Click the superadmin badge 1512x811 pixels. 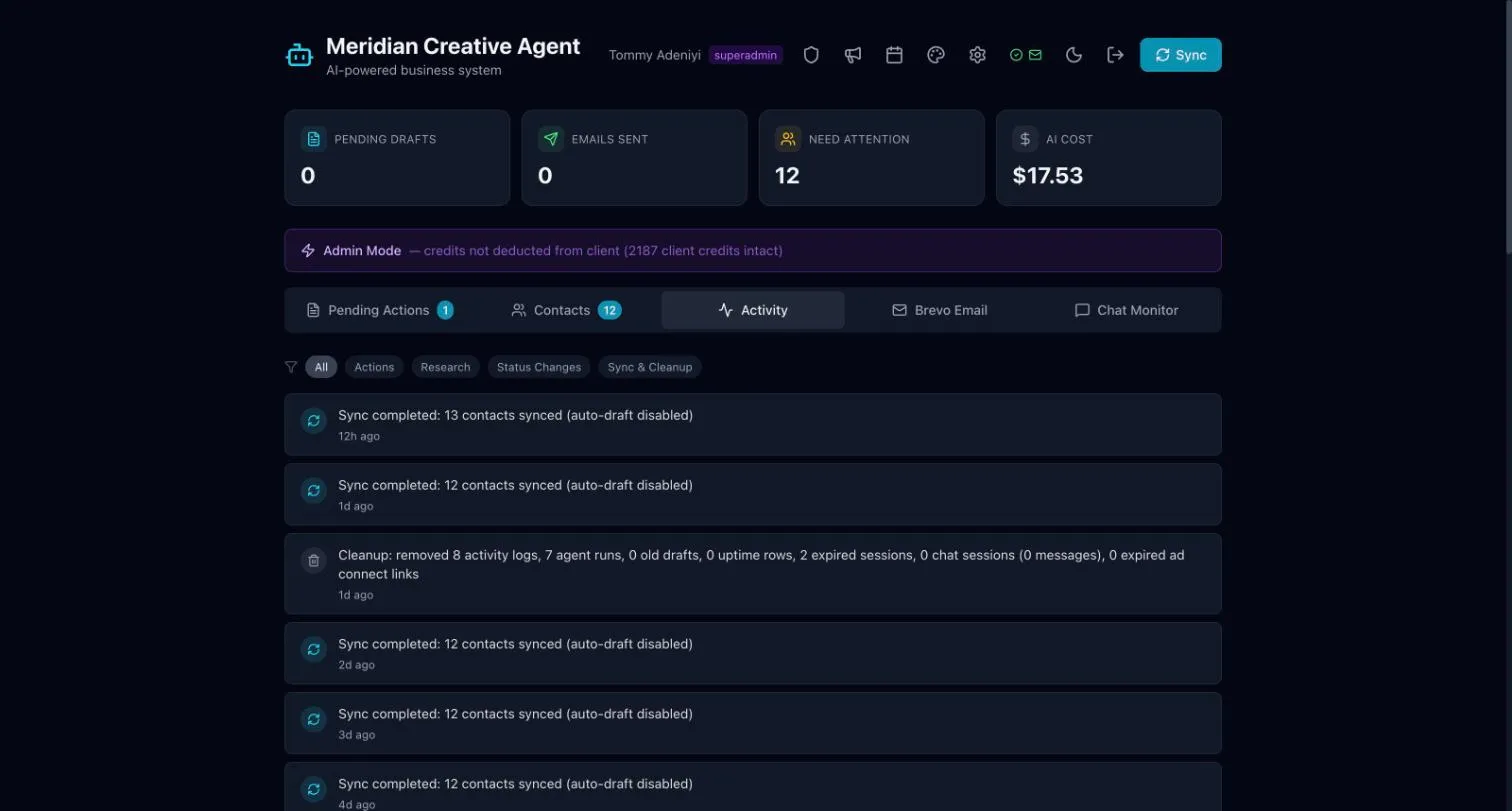click(746, 55)
